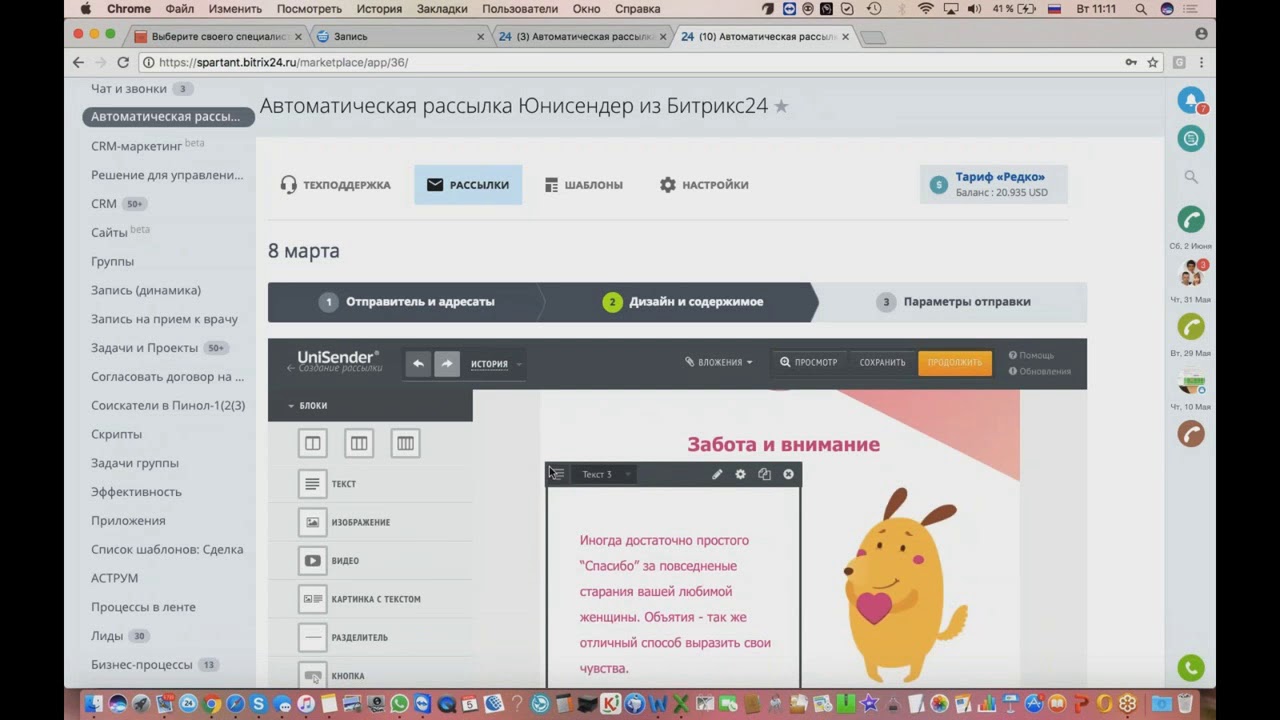Screen dimensions: 1280x720
Task: Open the Техподдержка tab
Action: [336, 185]
